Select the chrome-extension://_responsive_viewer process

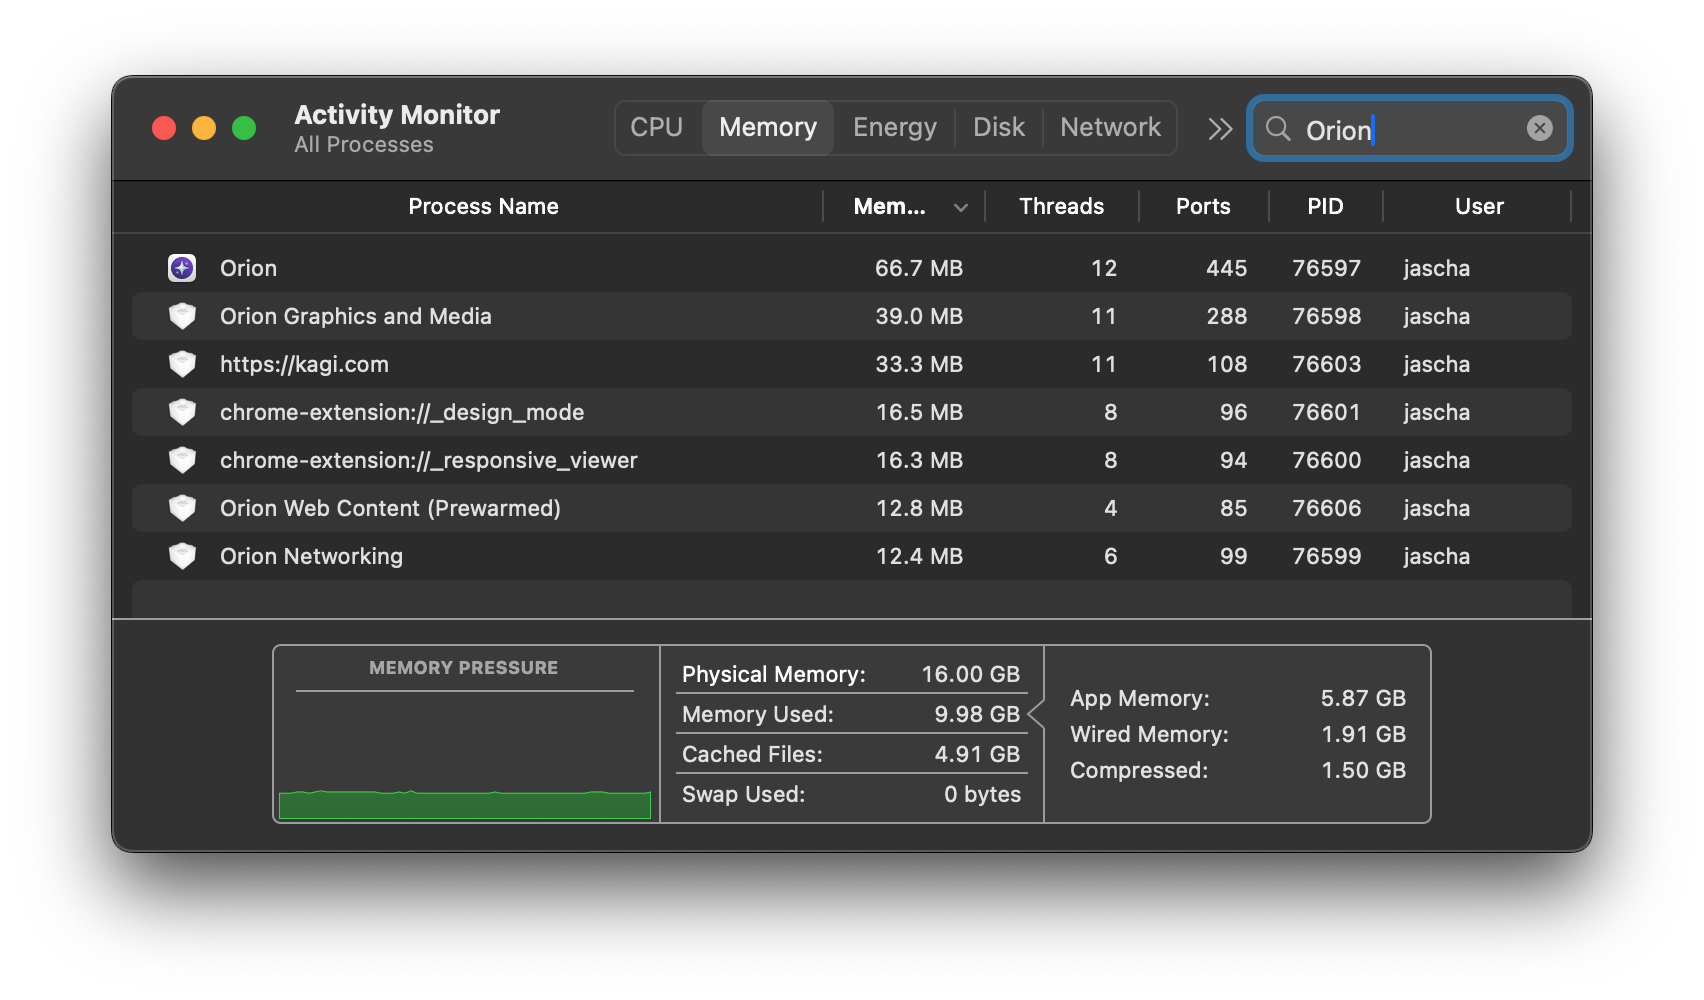coord(852,460)
